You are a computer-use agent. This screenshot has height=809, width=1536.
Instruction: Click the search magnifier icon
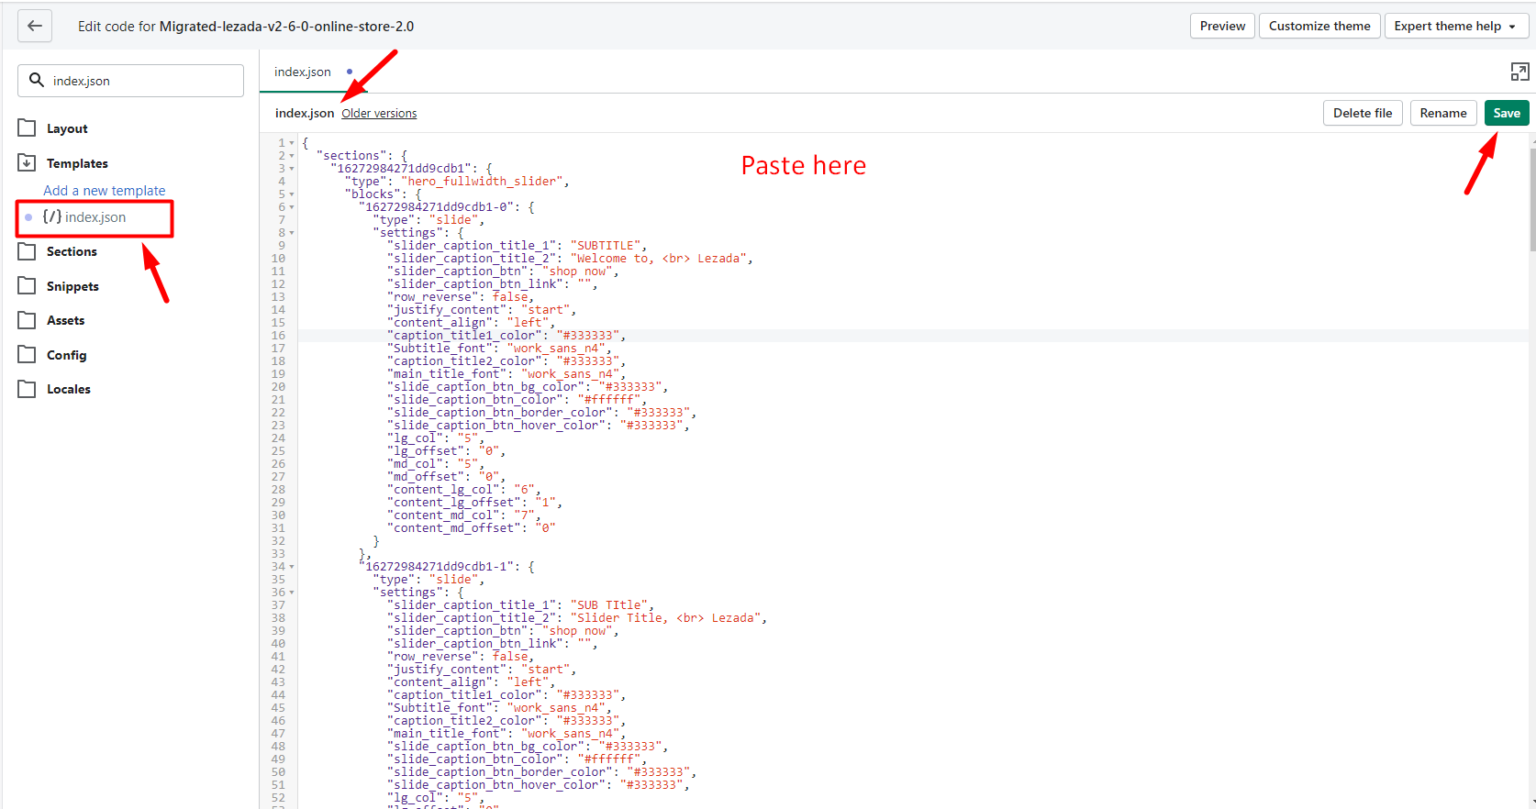pyautogui.click(x=37, y=81)
